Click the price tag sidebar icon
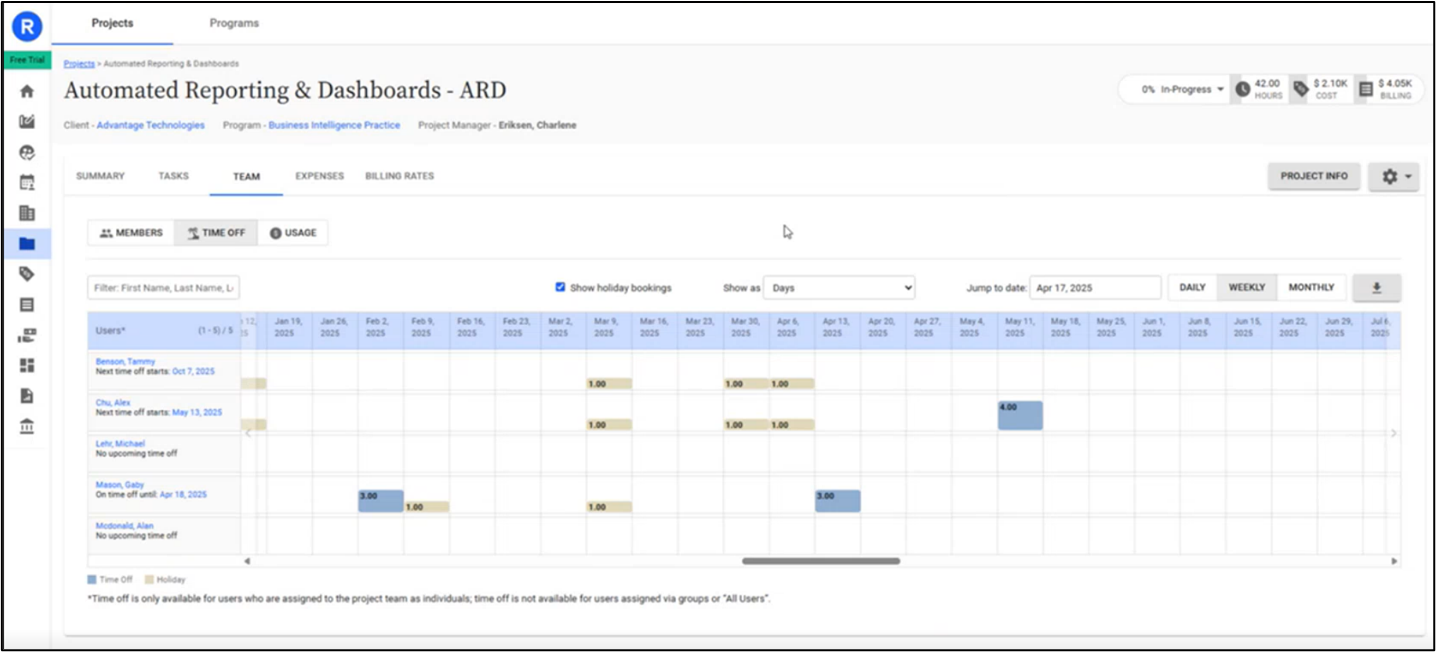1436x652 pixels. 27,274
